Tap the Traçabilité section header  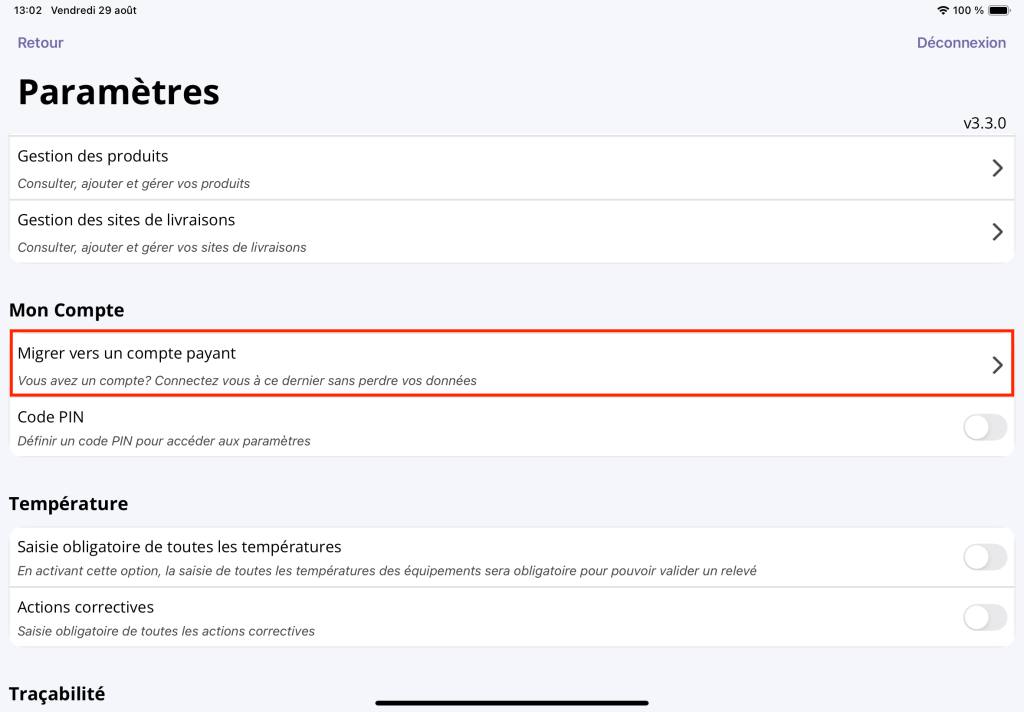(x=57, y=693)
